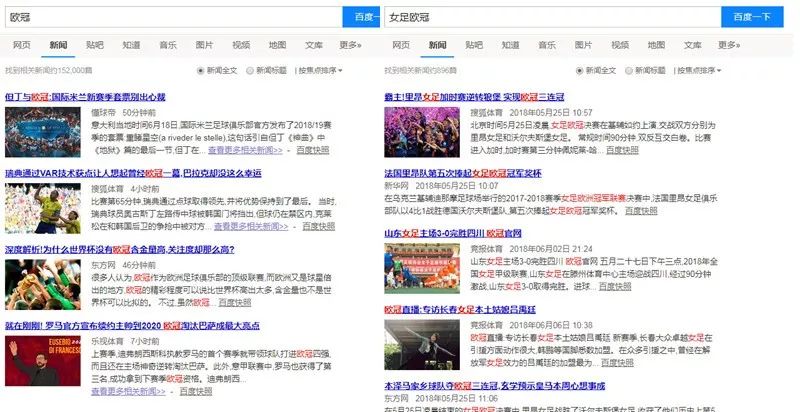Switch to 音乐 tab on the 女足欧冠 results page
The width and height of the screenshot is (800, 412).
(x=547, y=45)
